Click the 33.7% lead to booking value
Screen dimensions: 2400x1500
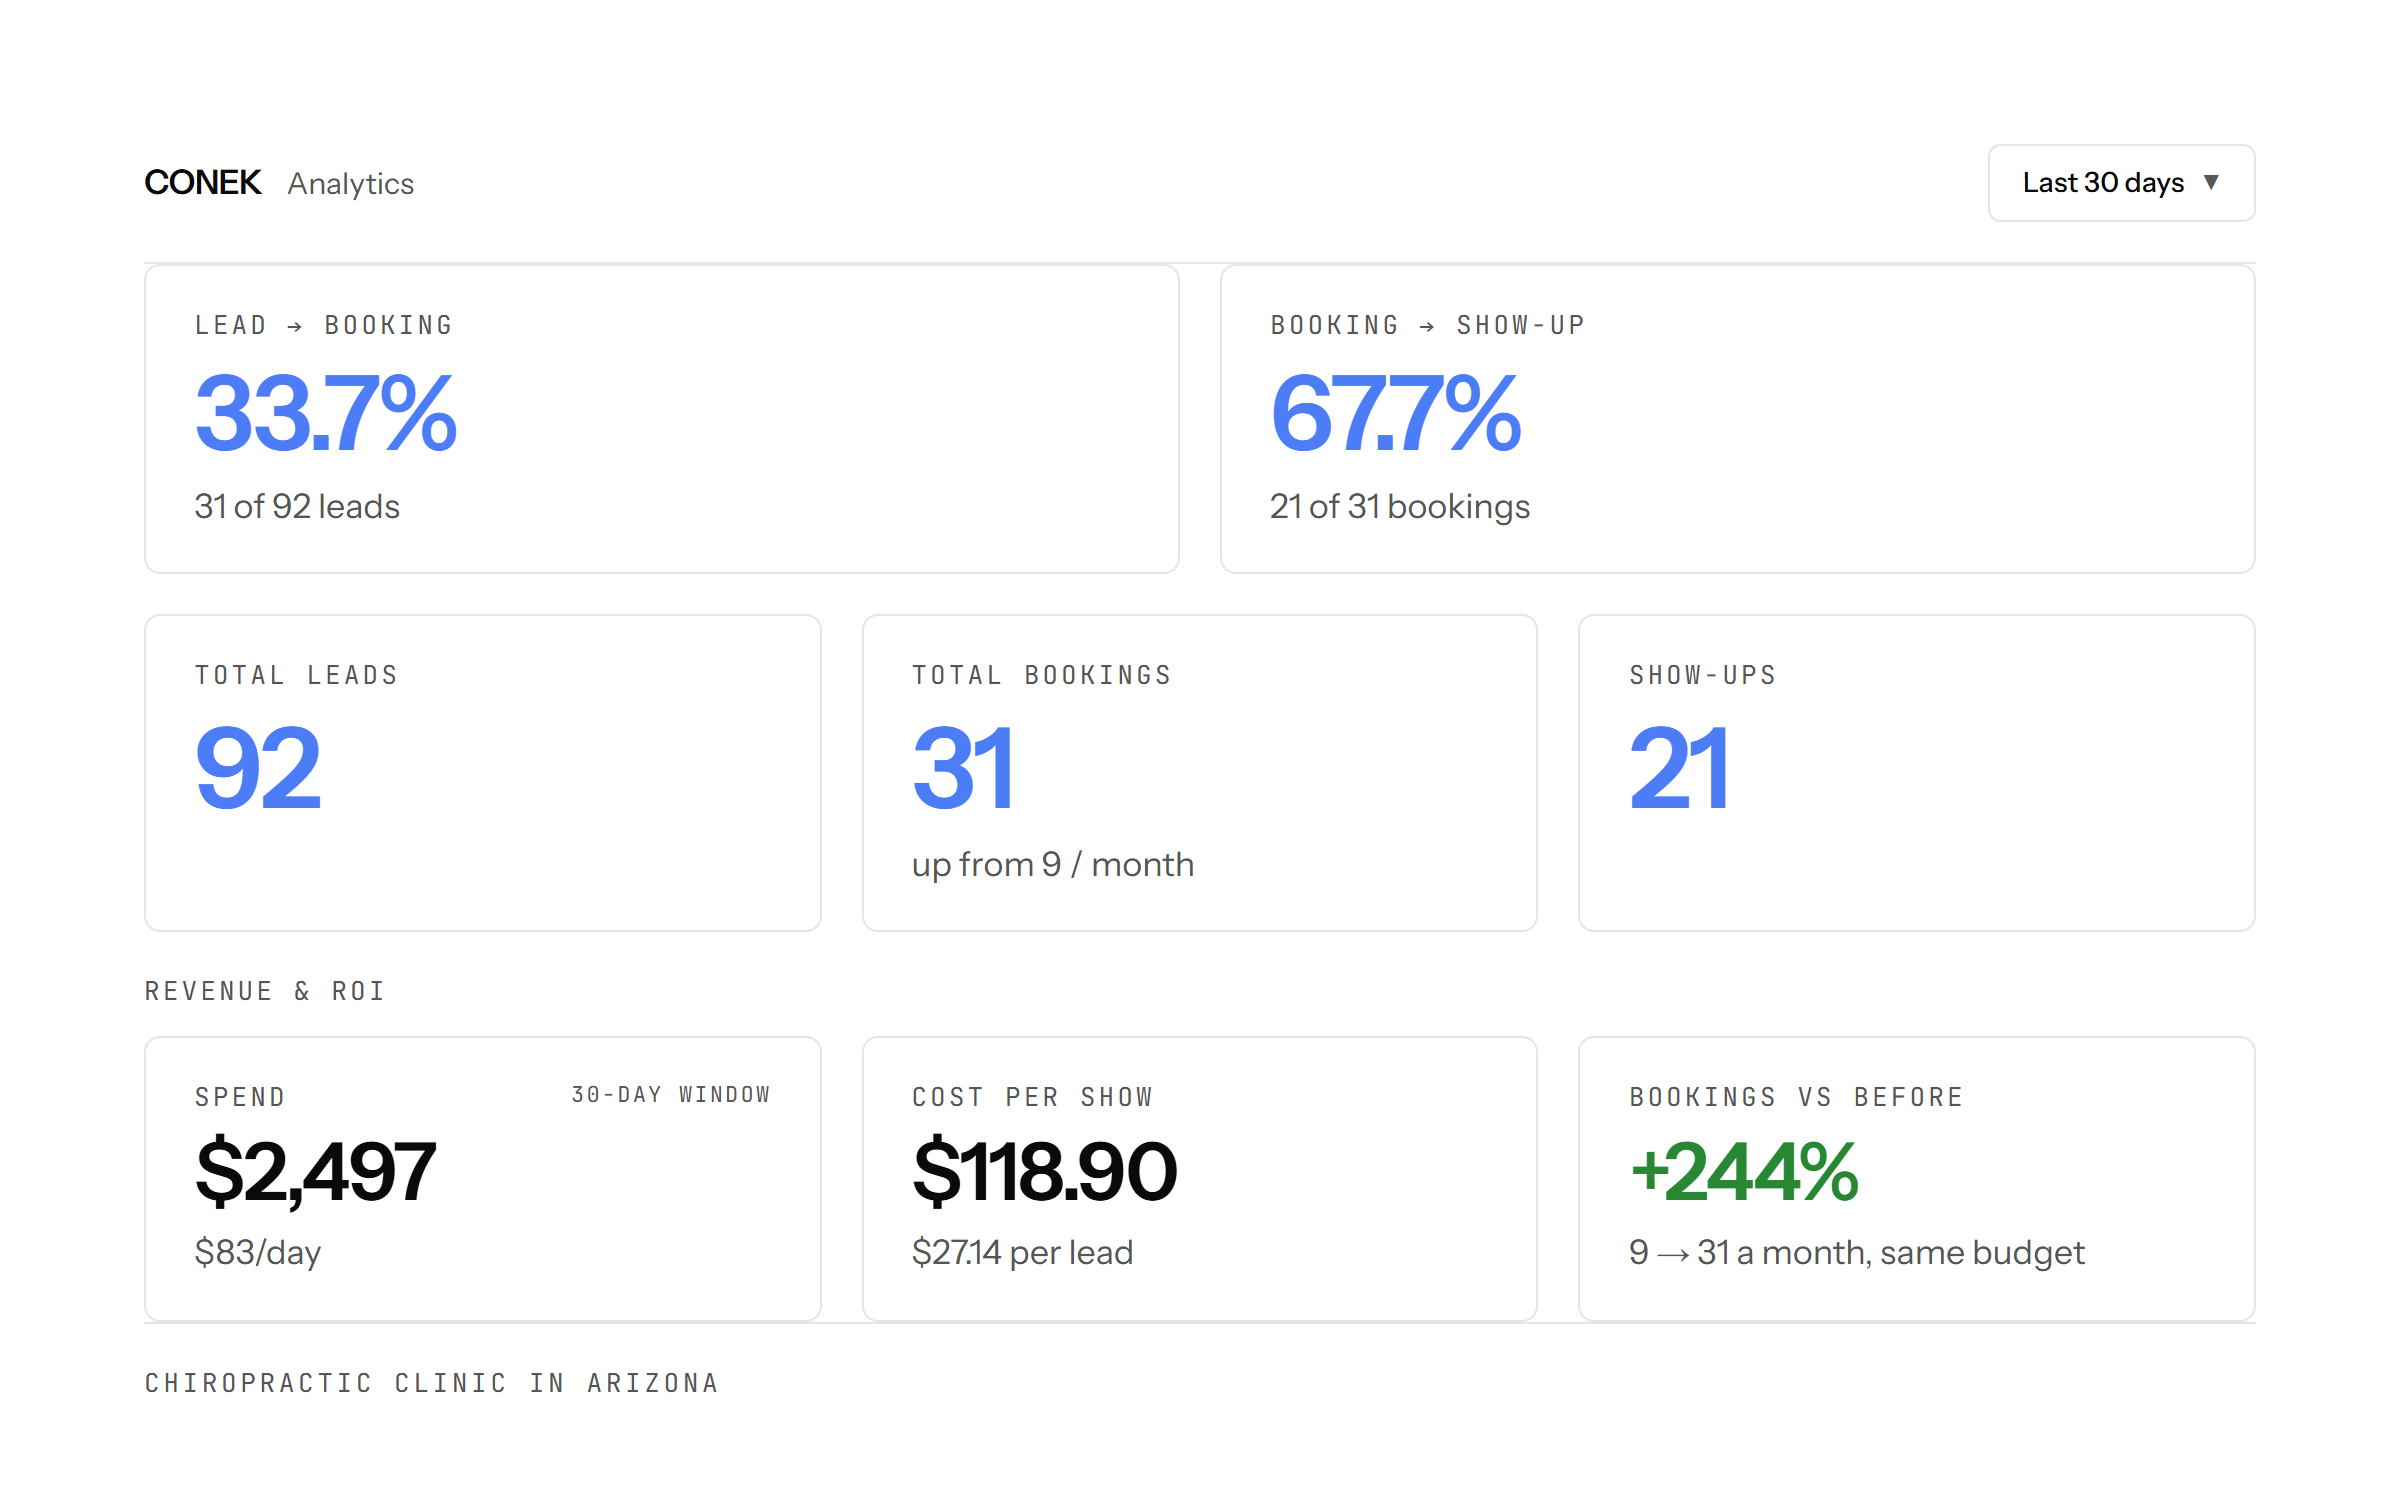(326, 413)
